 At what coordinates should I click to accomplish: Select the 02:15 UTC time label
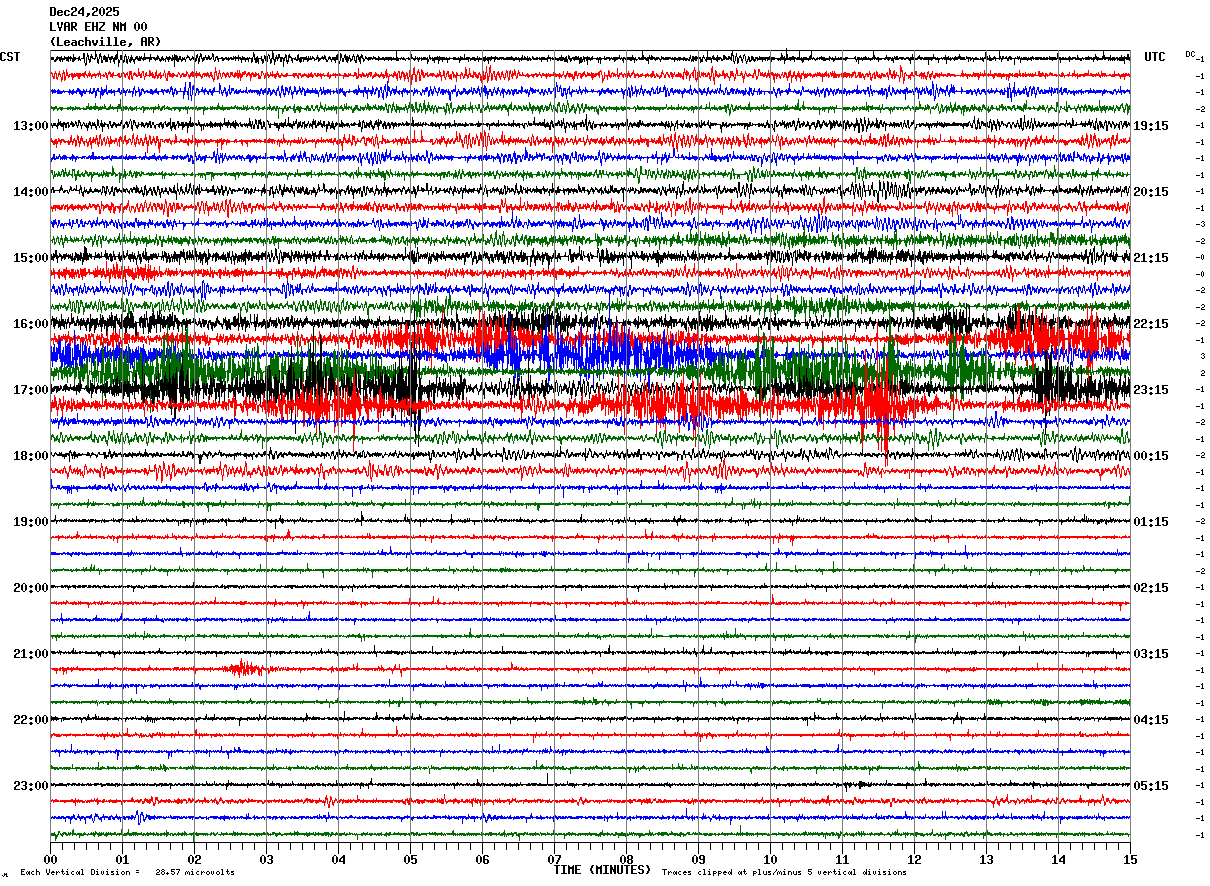1151,588
